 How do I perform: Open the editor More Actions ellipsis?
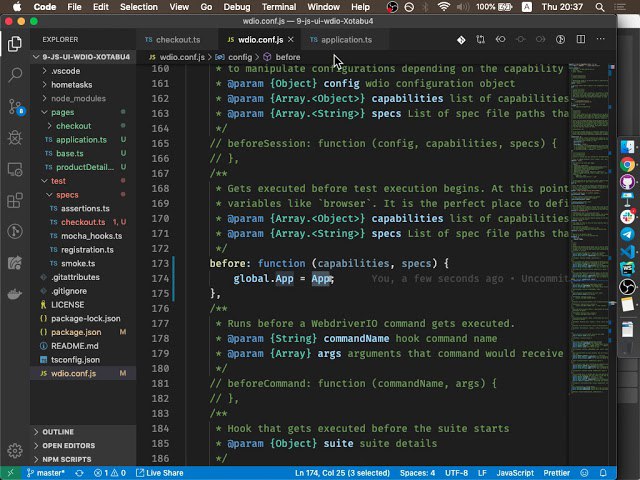point(599,40)
